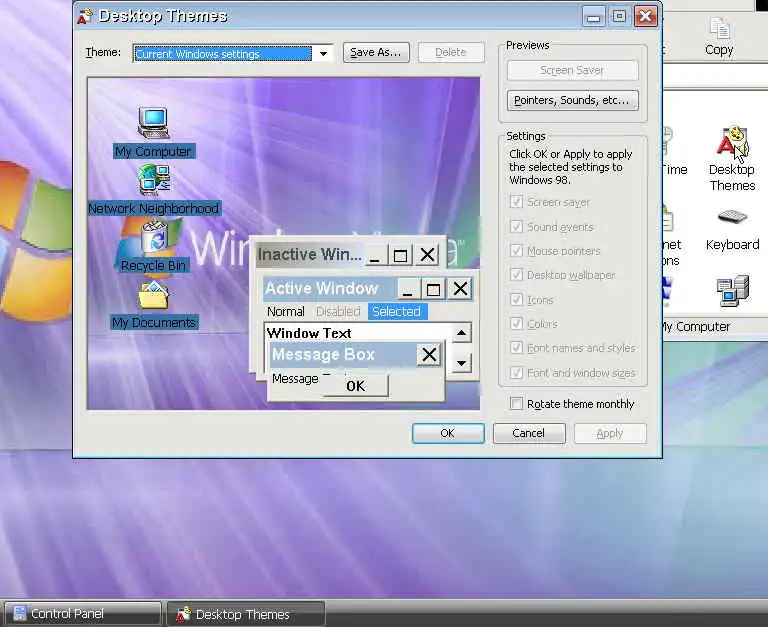Click Recycle Bin icon in preview
This screenshot has height=627, width=768.
click(x=155, y=237)
